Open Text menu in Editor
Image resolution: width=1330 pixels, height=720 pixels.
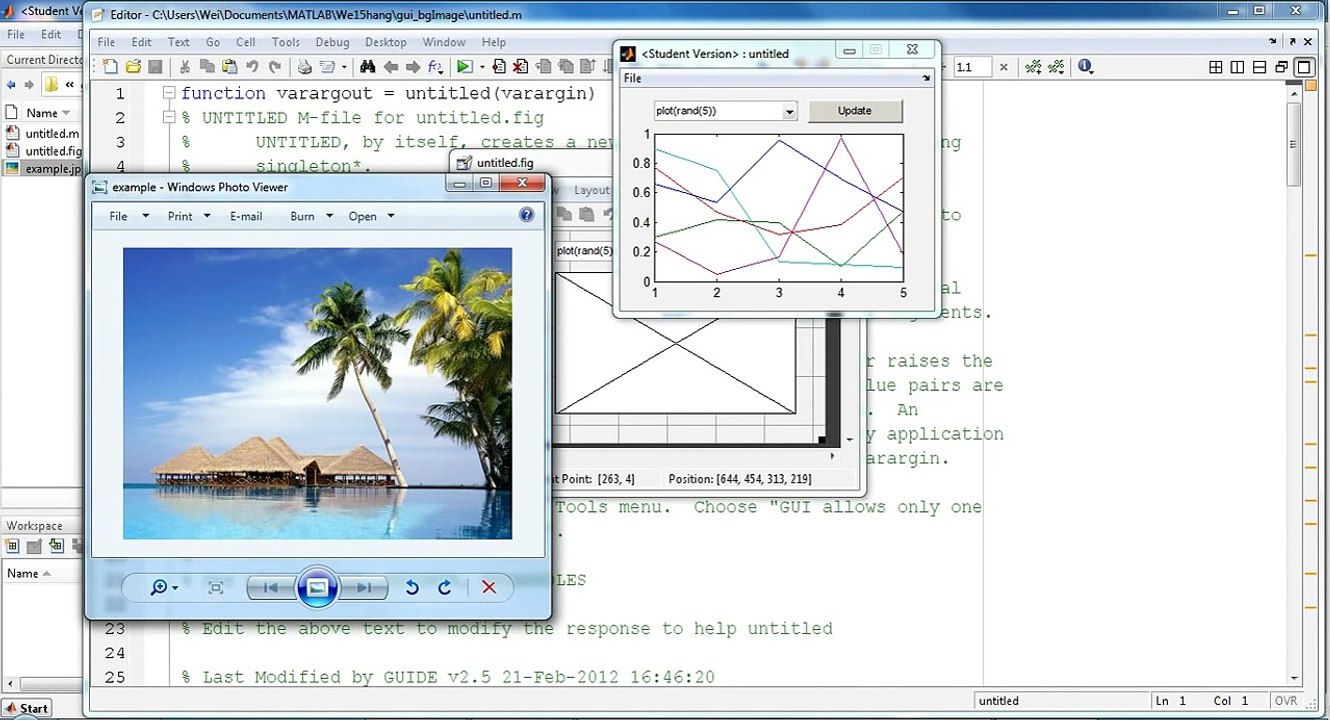click(x=179, y=42)
